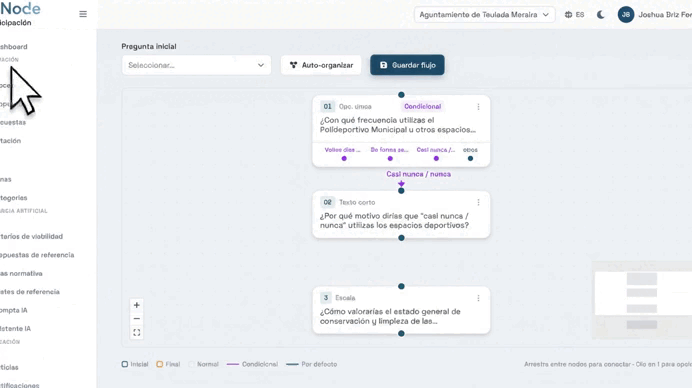692x388 pixels.
Task: Open Categorías sidebar item
Action: click(x=14, y=198)
